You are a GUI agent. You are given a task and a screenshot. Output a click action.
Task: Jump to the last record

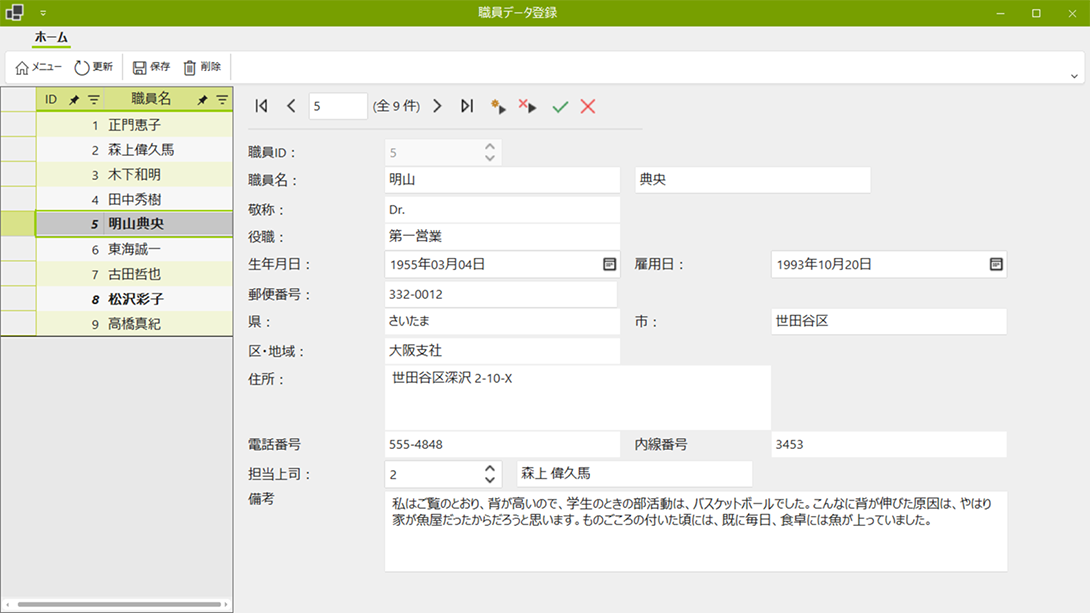click(467, 106)
